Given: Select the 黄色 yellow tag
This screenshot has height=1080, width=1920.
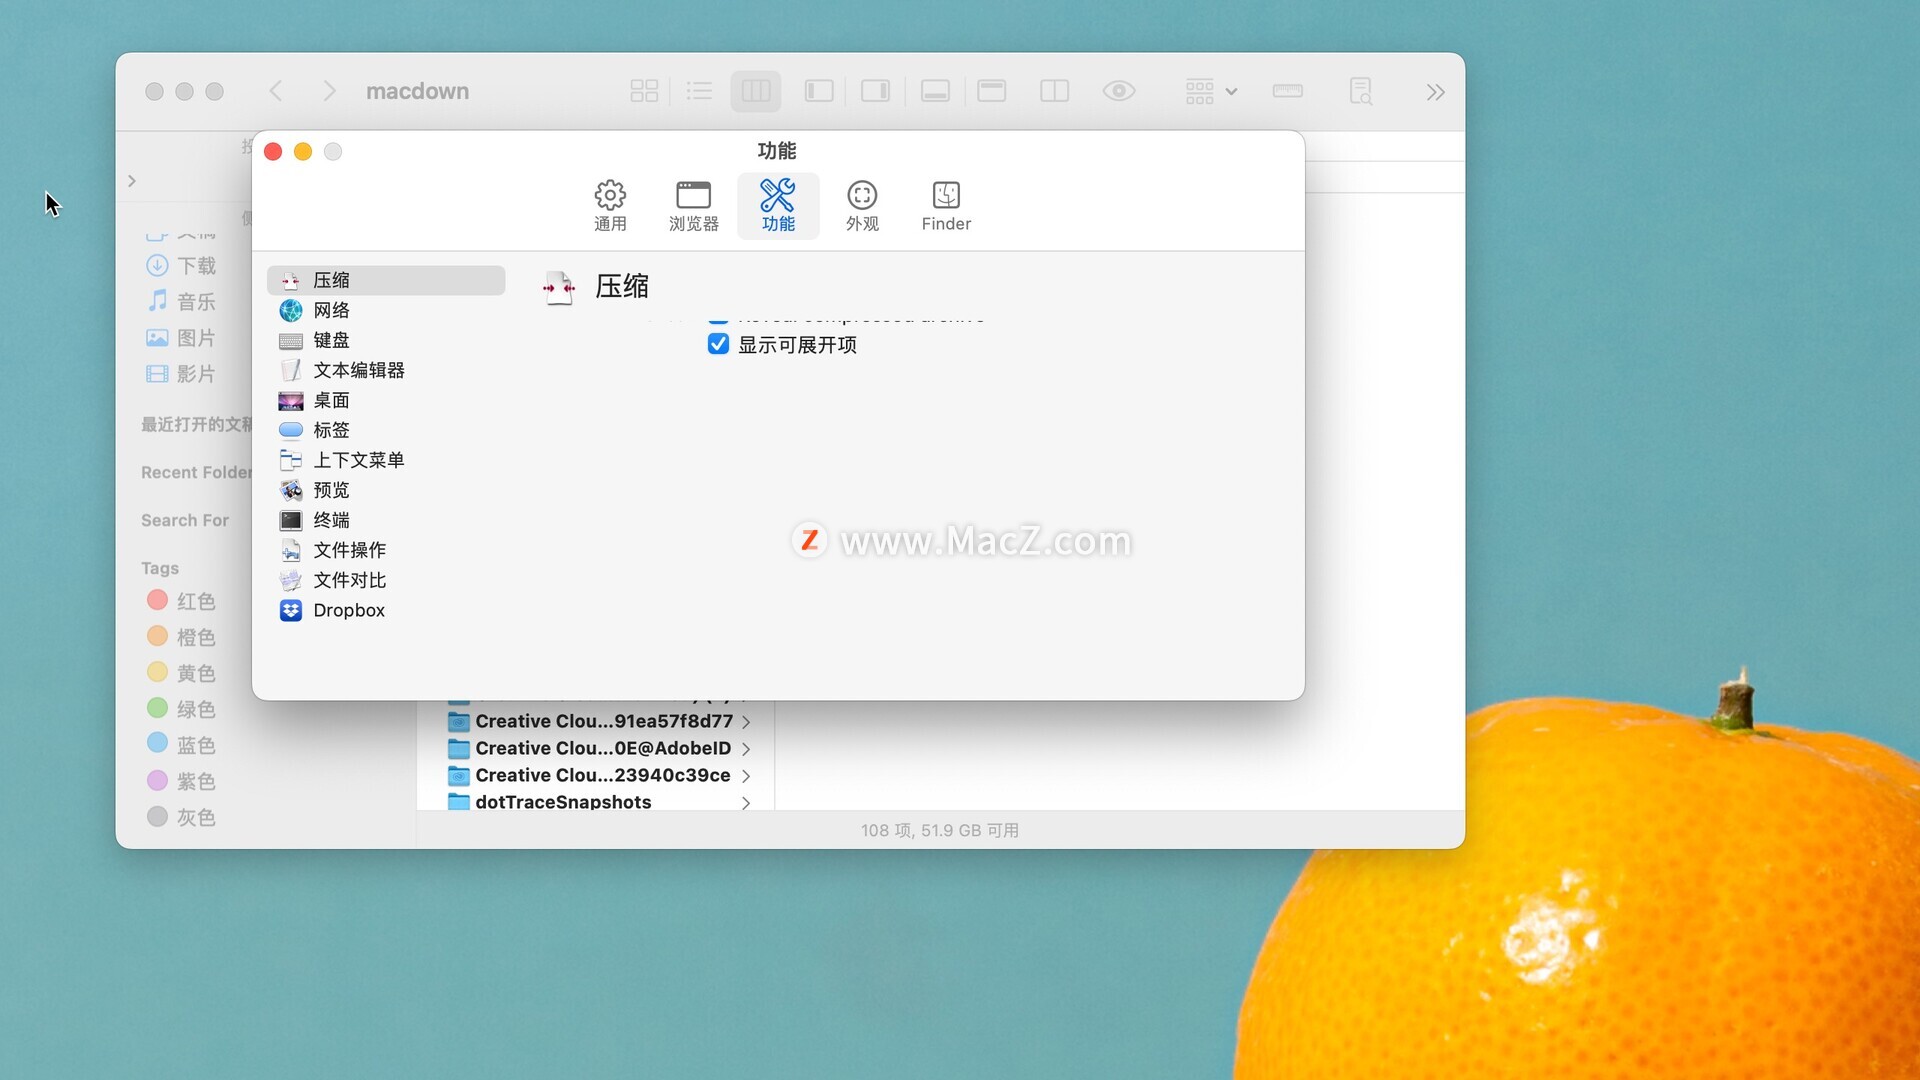Looking at the screenshot, I should (x=182, y=673).
